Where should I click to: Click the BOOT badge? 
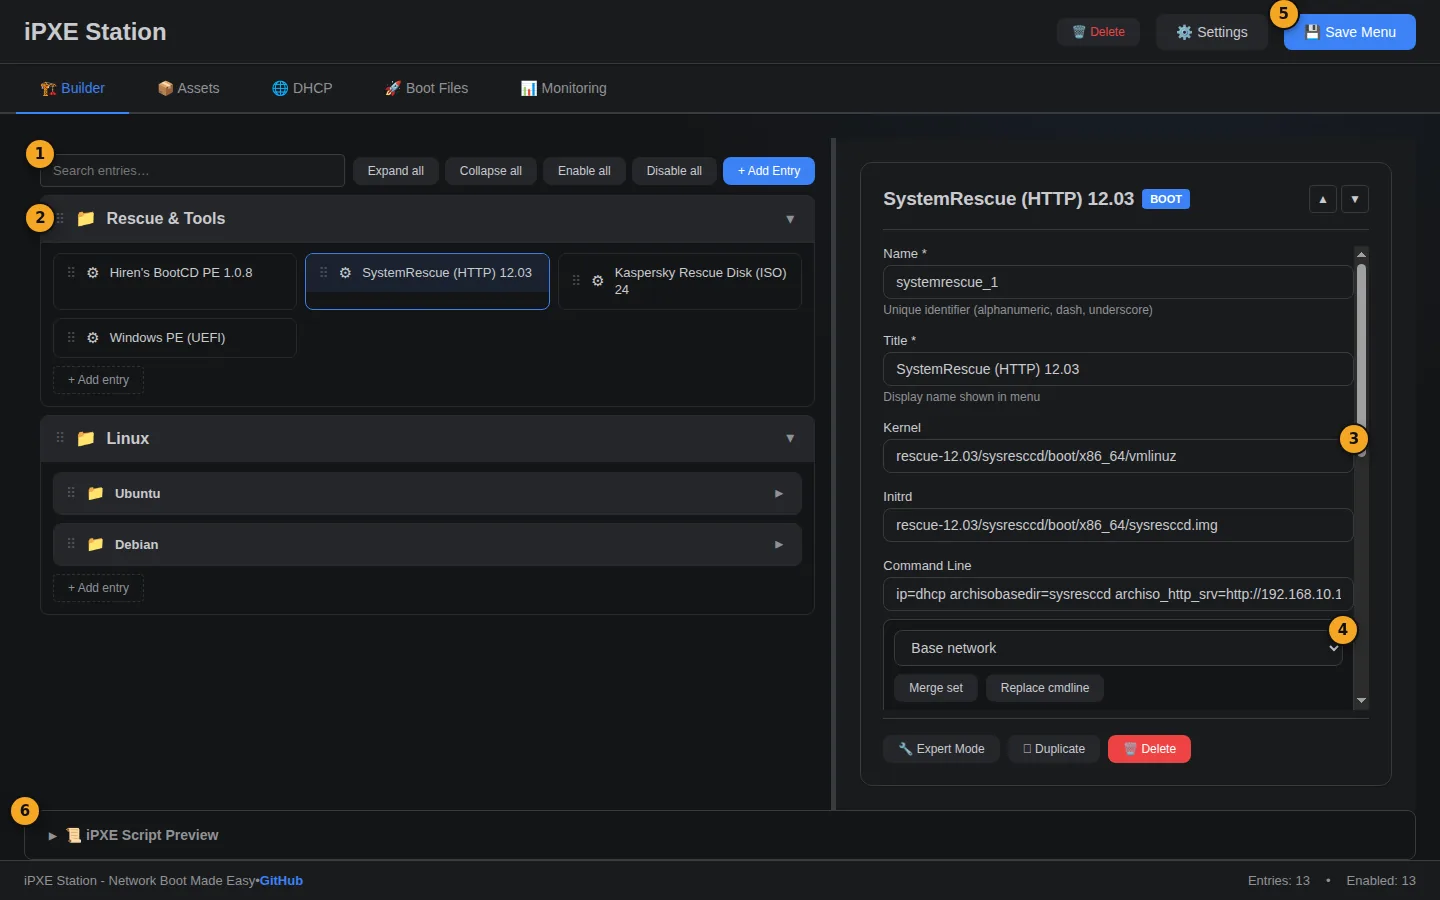coord(1166,199)
